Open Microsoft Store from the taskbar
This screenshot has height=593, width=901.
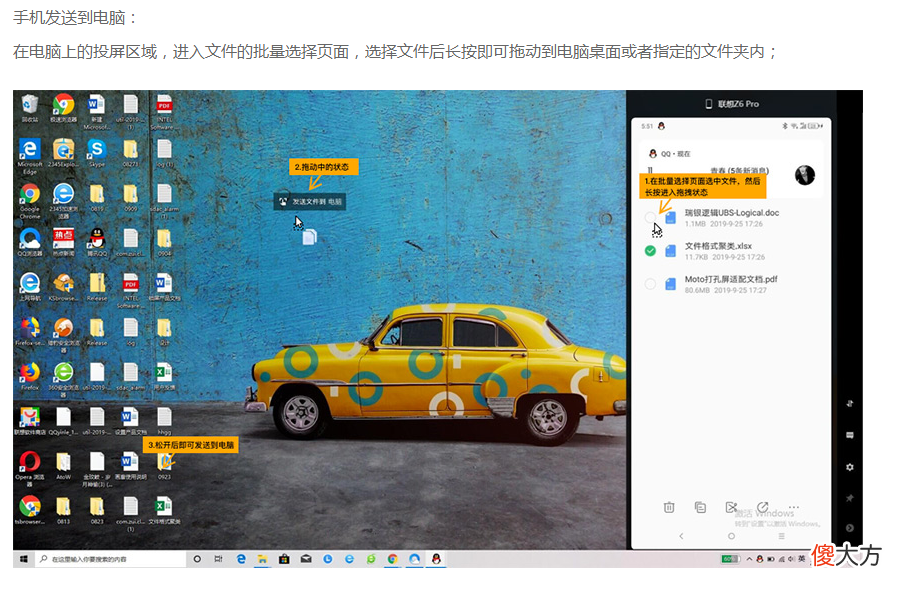coord(284,559)
